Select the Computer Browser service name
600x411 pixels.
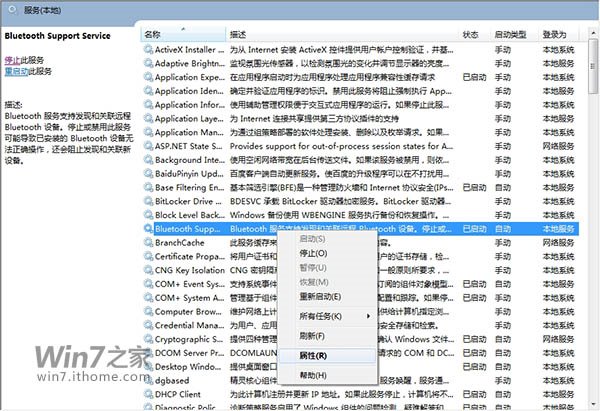[188, 311]
